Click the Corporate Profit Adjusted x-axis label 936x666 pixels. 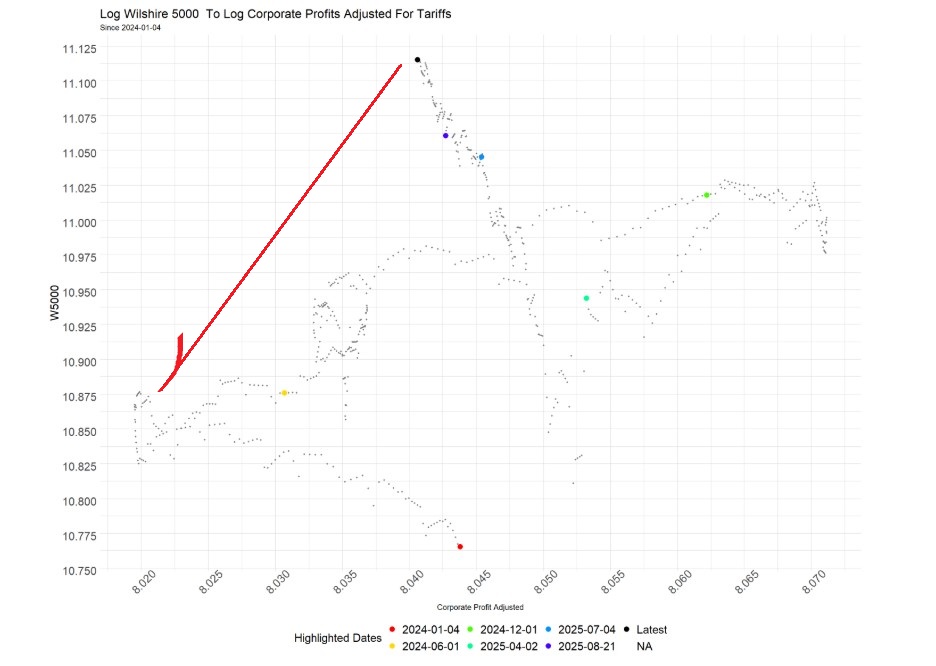click(480, 607)
